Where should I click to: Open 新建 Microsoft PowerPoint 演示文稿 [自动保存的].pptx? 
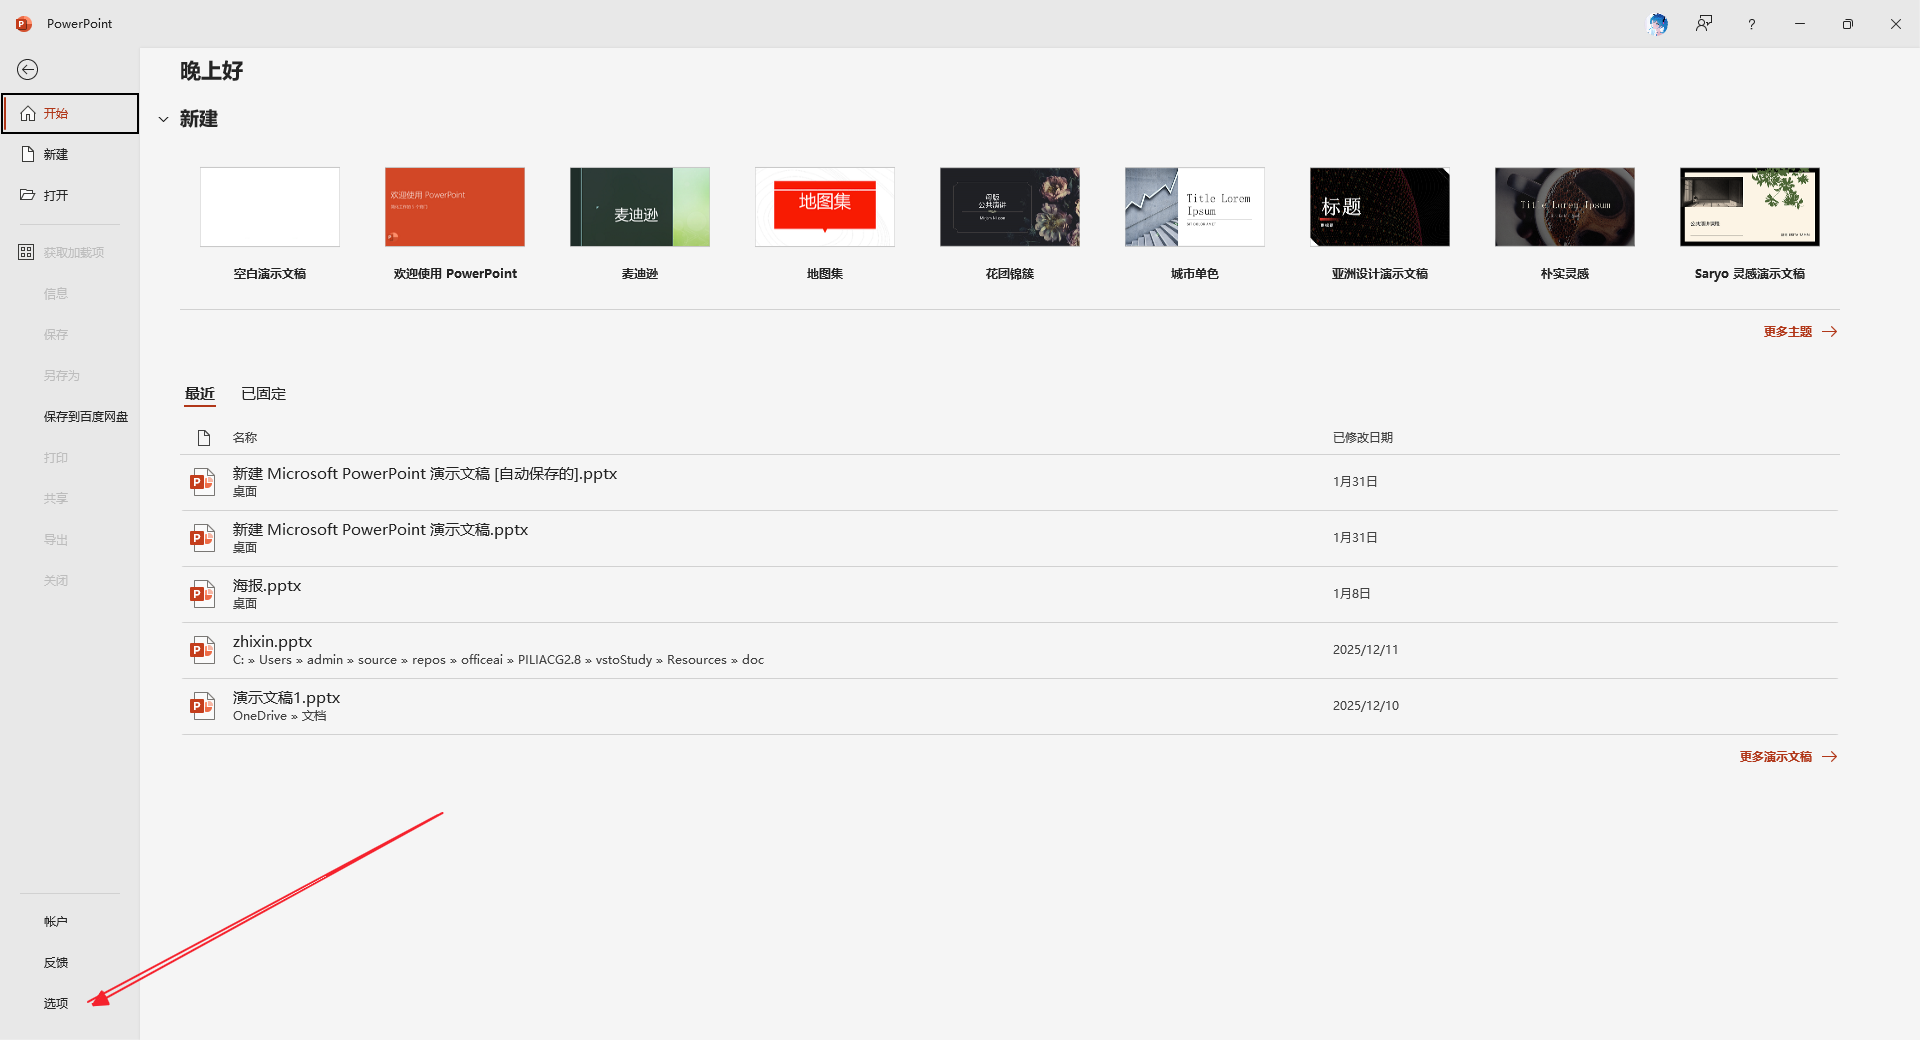[425, 473]
